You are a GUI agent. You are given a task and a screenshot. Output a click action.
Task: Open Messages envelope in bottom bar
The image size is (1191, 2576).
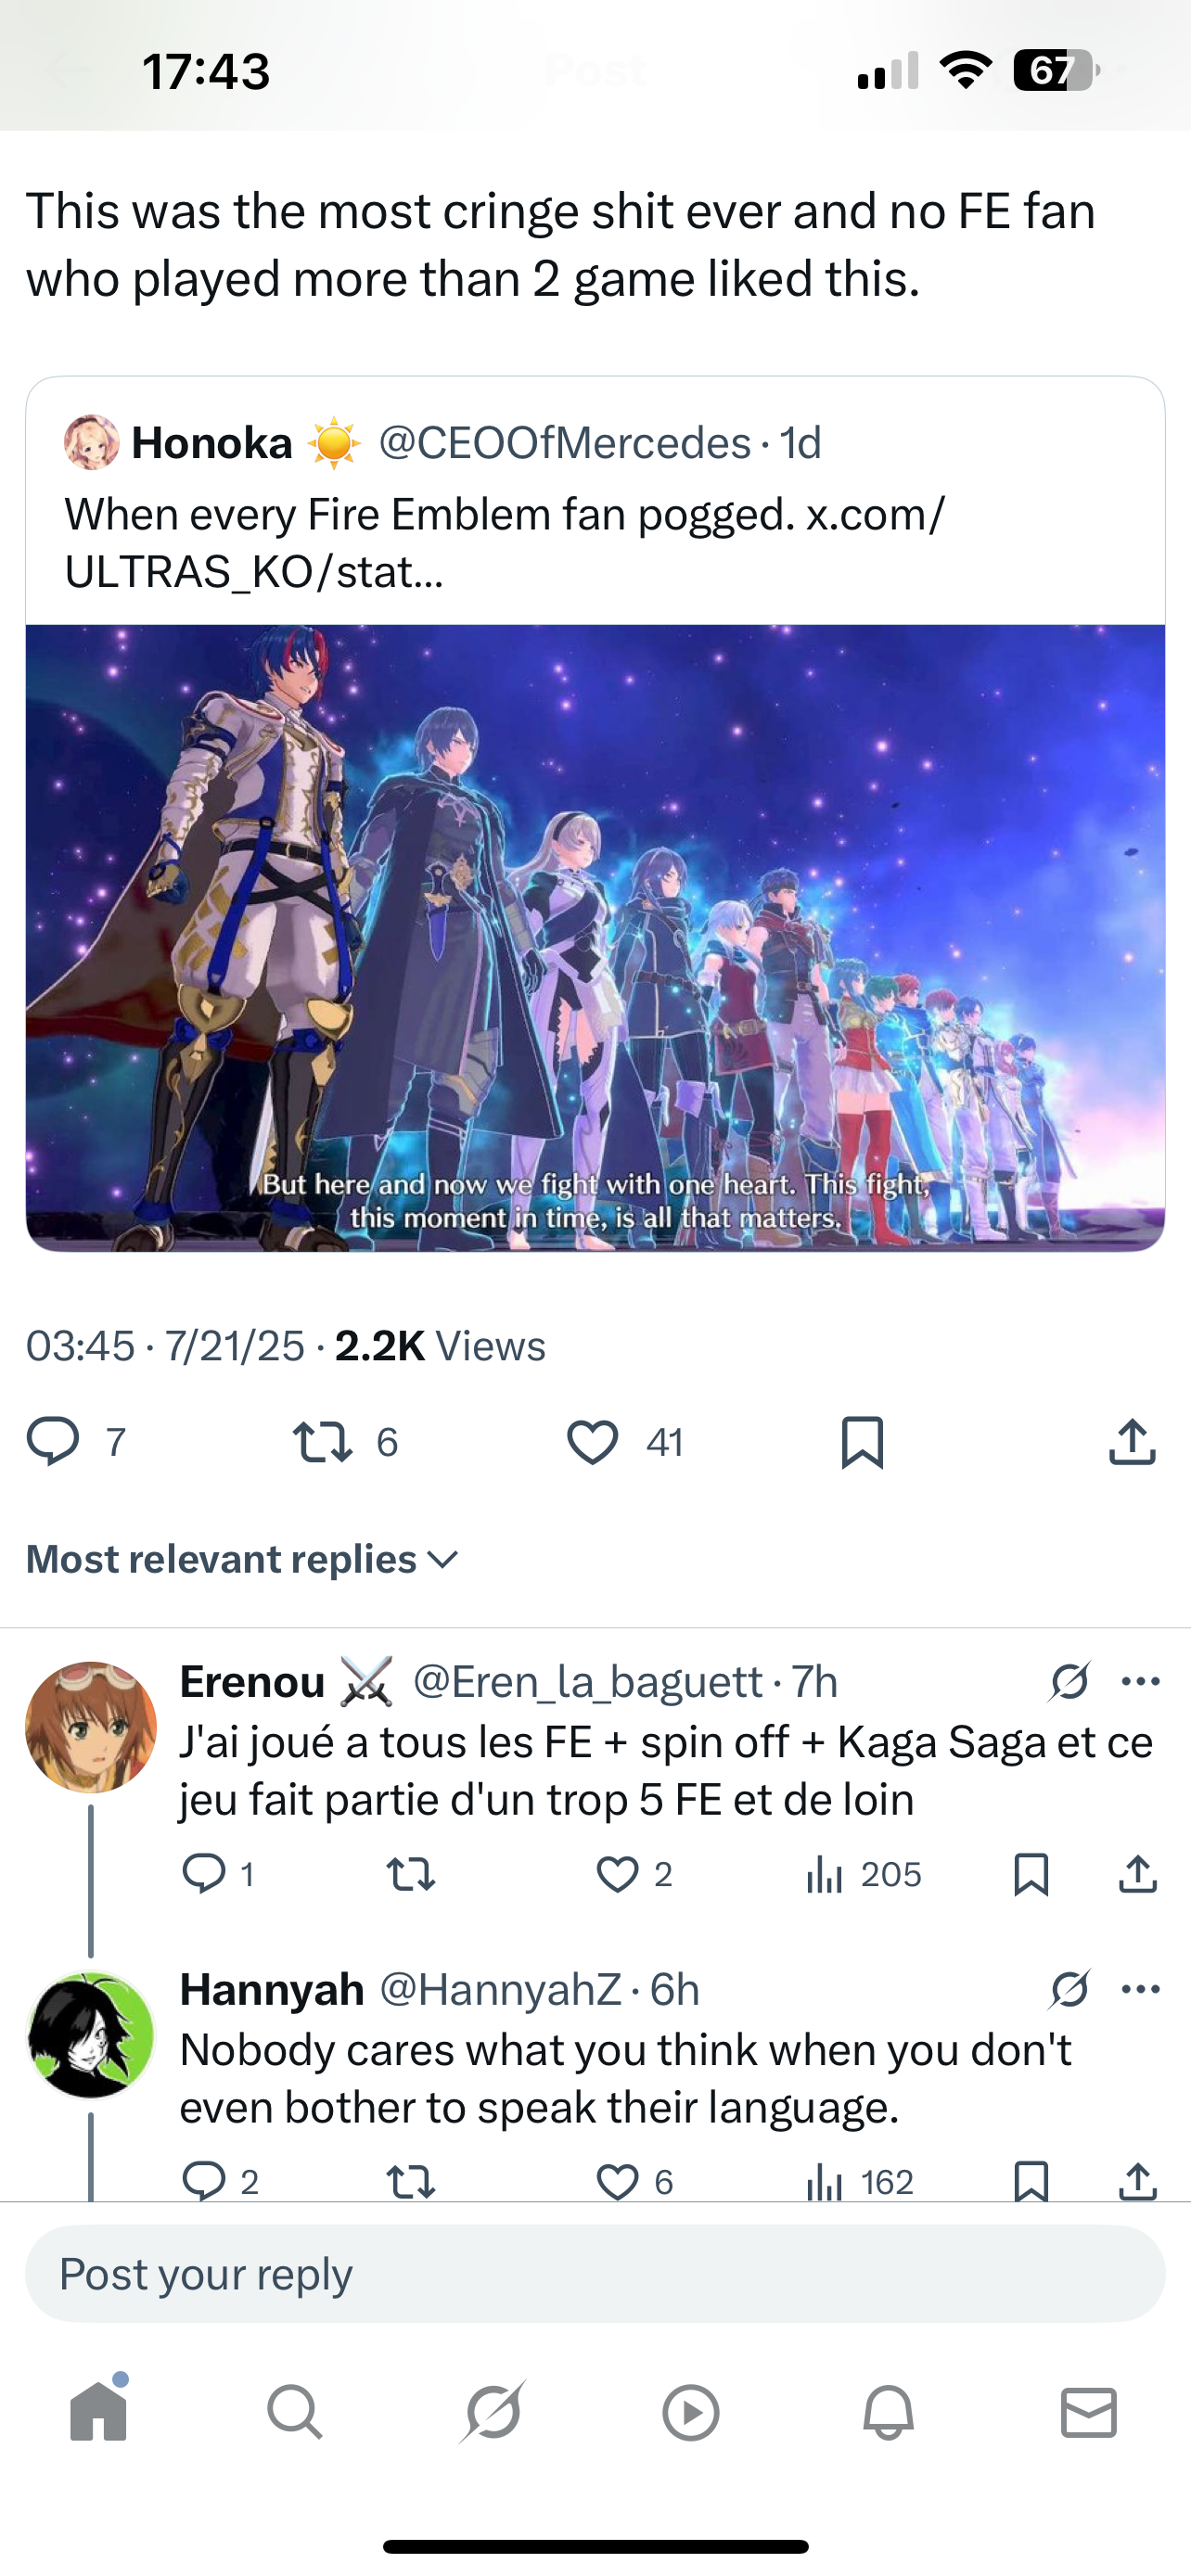point(1088,2413)
